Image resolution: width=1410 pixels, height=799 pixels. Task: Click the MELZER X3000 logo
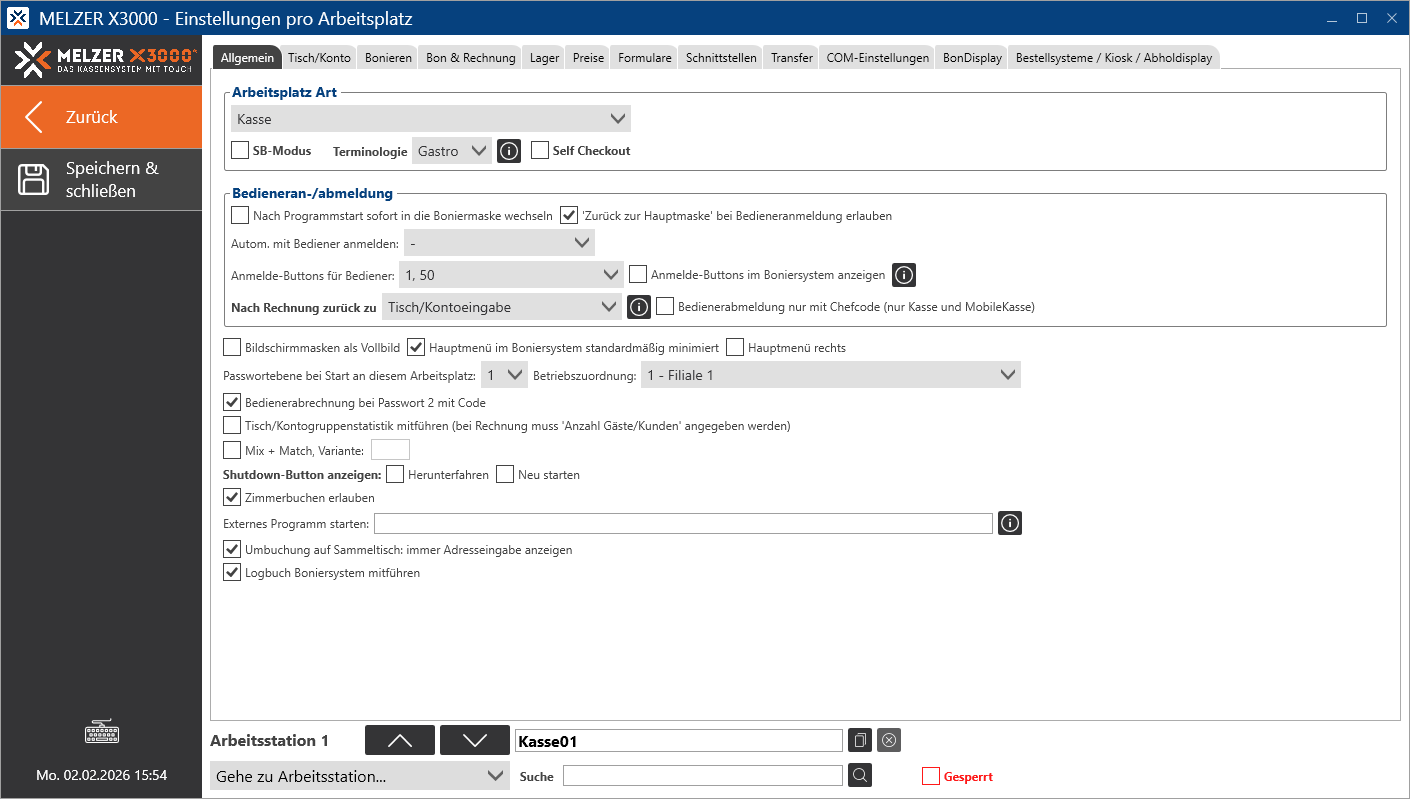(x=105, y=61)
